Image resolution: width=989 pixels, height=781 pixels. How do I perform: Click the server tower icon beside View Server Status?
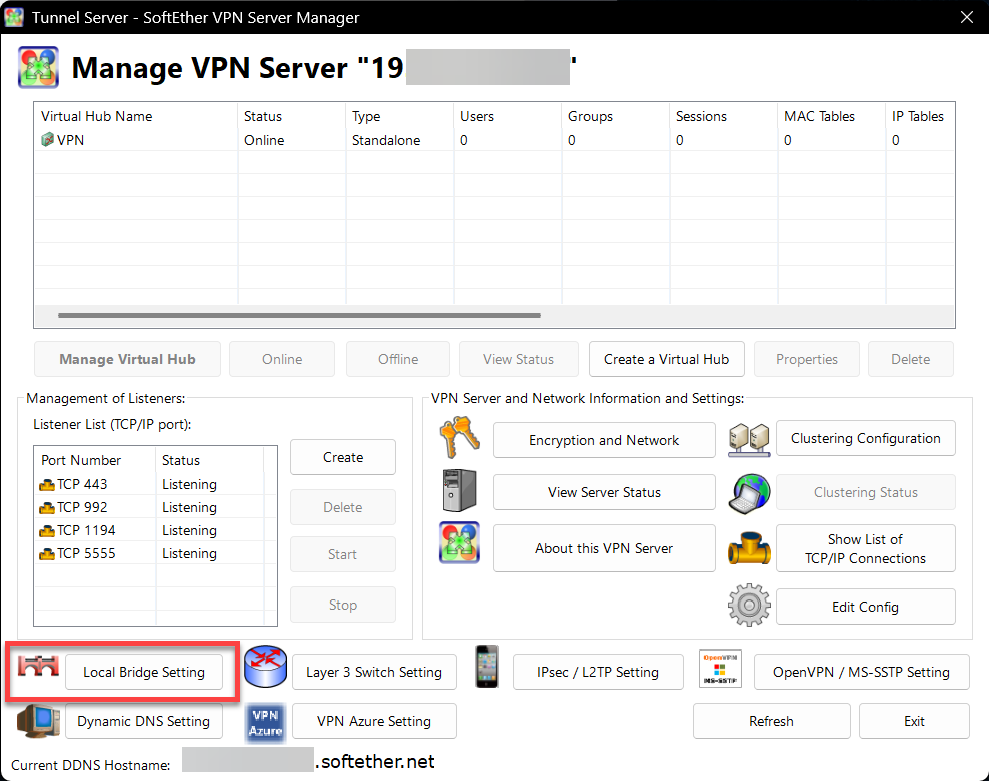tap(459, 490)
